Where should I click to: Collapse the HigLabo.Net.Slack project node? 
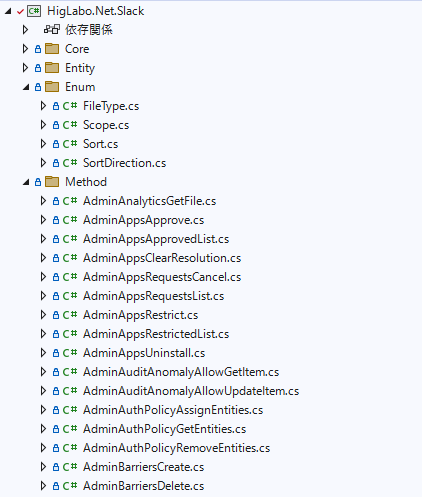(8, 11)
